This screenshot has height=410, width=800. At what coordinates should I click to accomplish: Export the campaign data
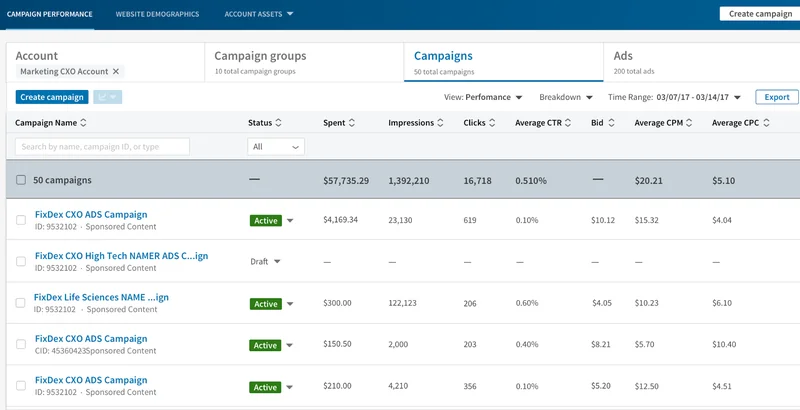(777, 97)
